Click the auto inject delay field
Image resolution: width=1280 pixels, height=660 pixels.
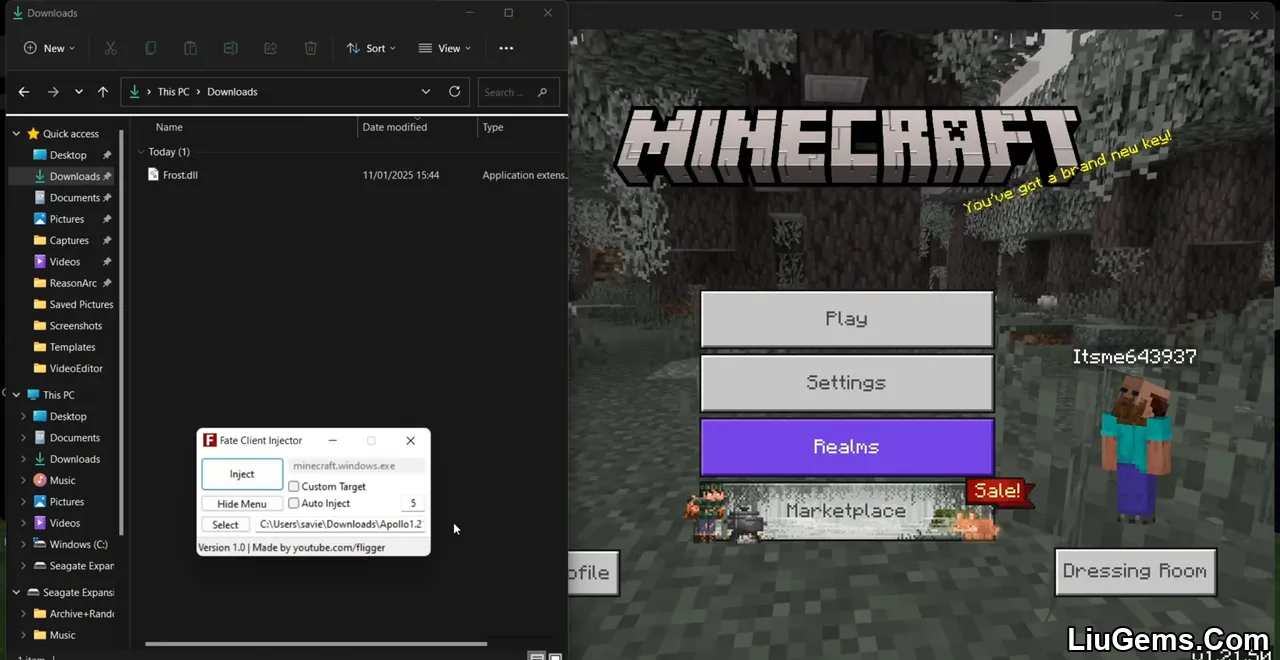[413, 504]
